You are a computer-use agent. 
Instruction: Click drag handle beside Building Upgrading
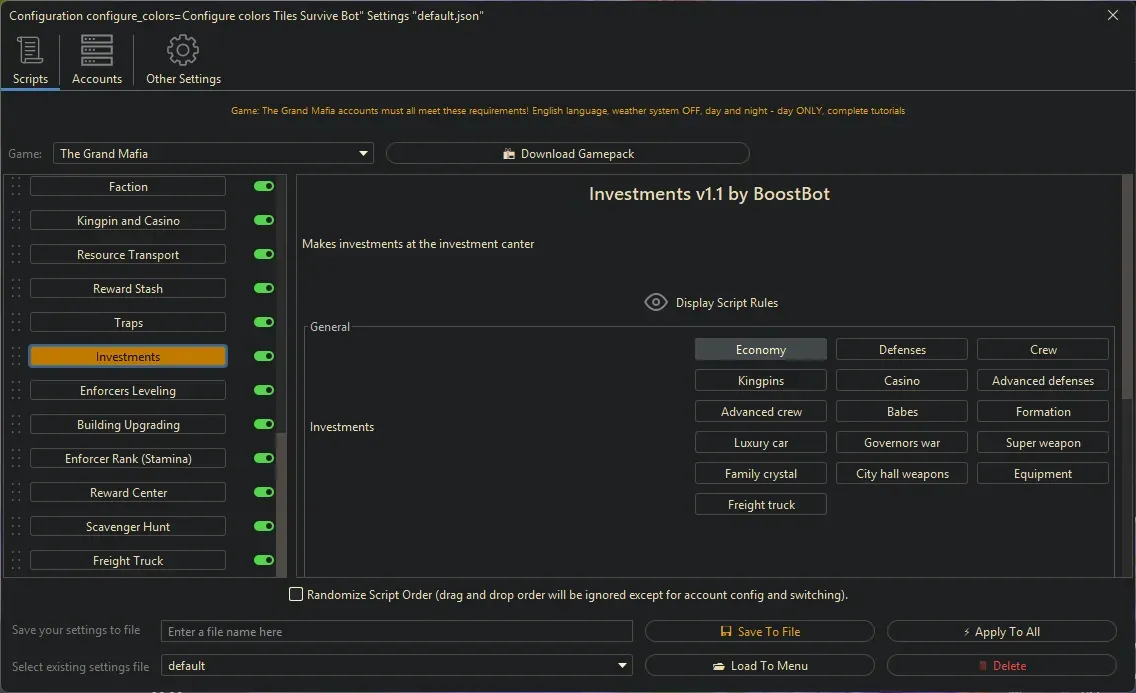click(16, 424)
